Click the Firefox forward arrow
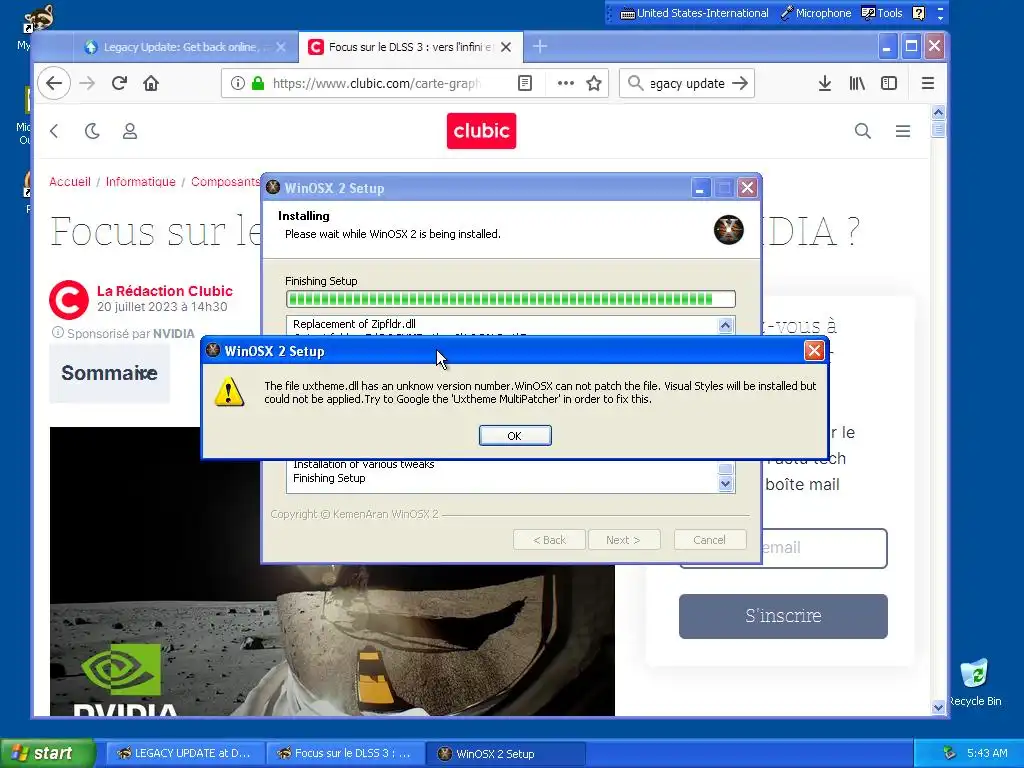Image resolution: width=1024 pixels, height=768 pixels. (x=87, y=84)
